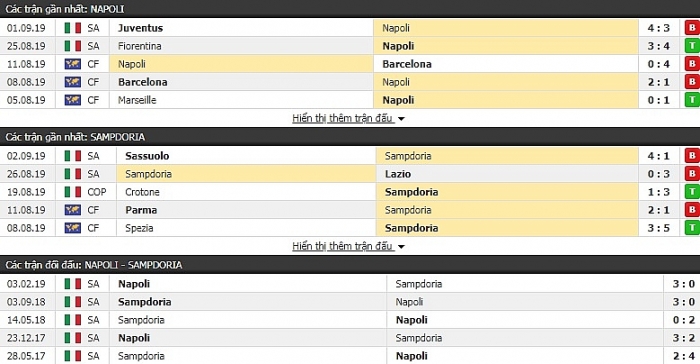Click date 19.08.19

coord(26,192)
